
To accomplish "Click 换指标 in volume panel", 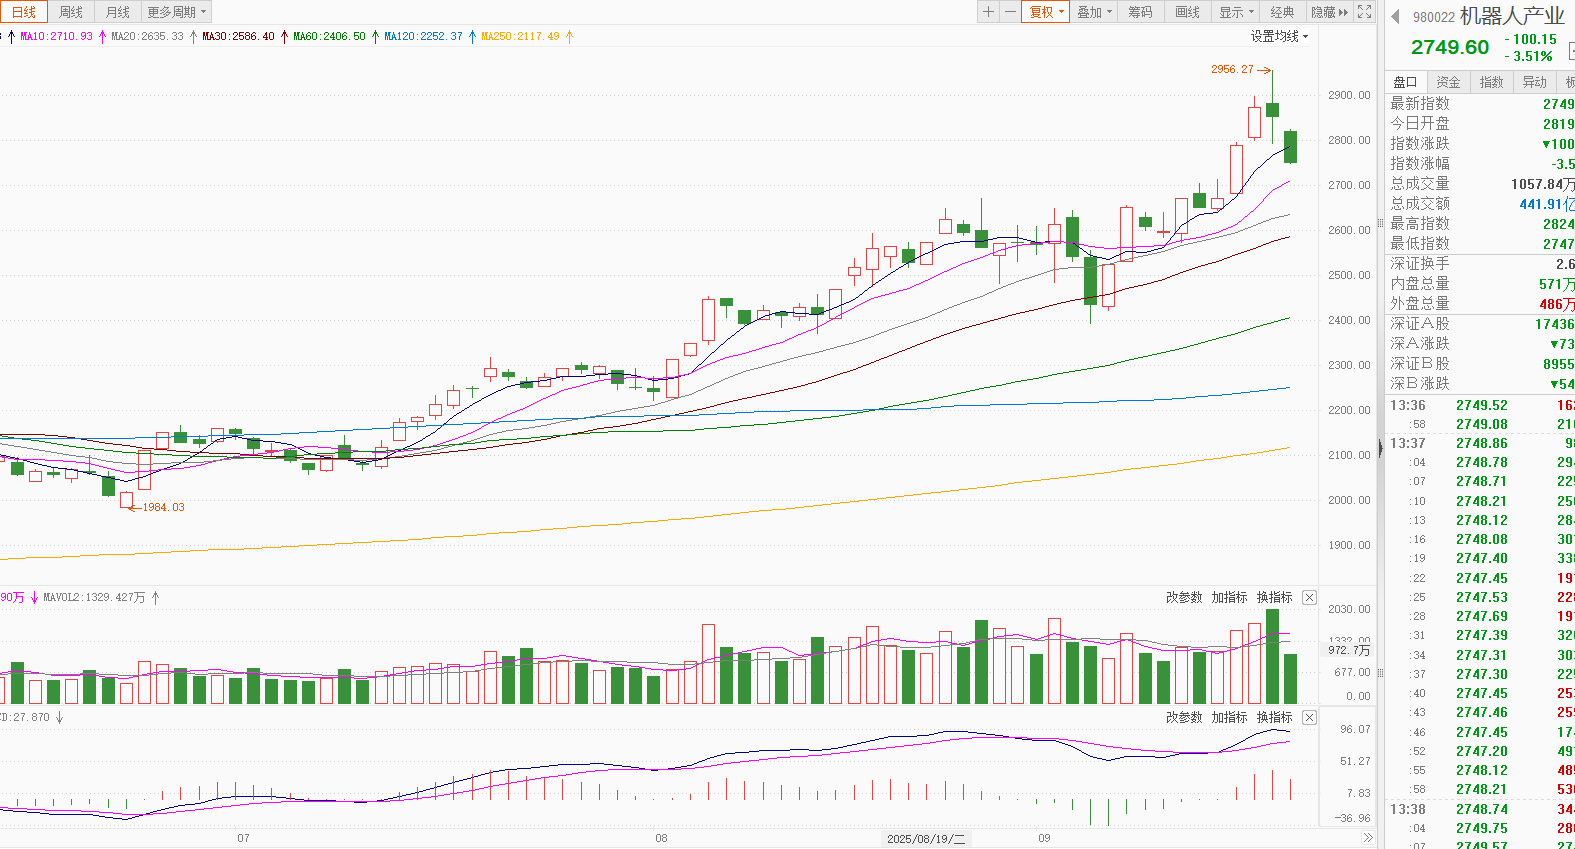I will 1274,597.
